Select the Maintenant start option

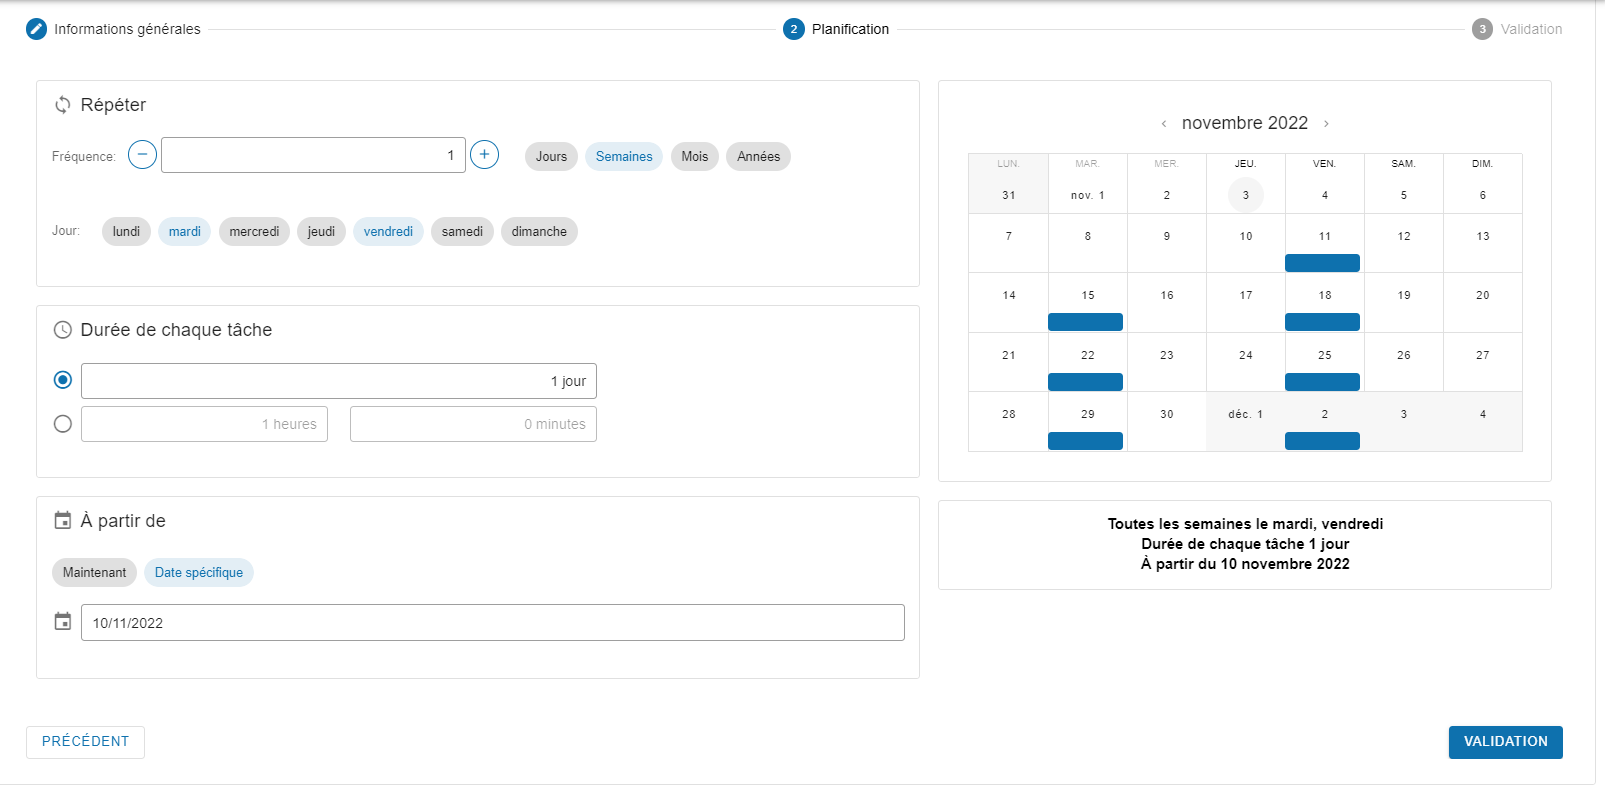[x=94, y=573]
